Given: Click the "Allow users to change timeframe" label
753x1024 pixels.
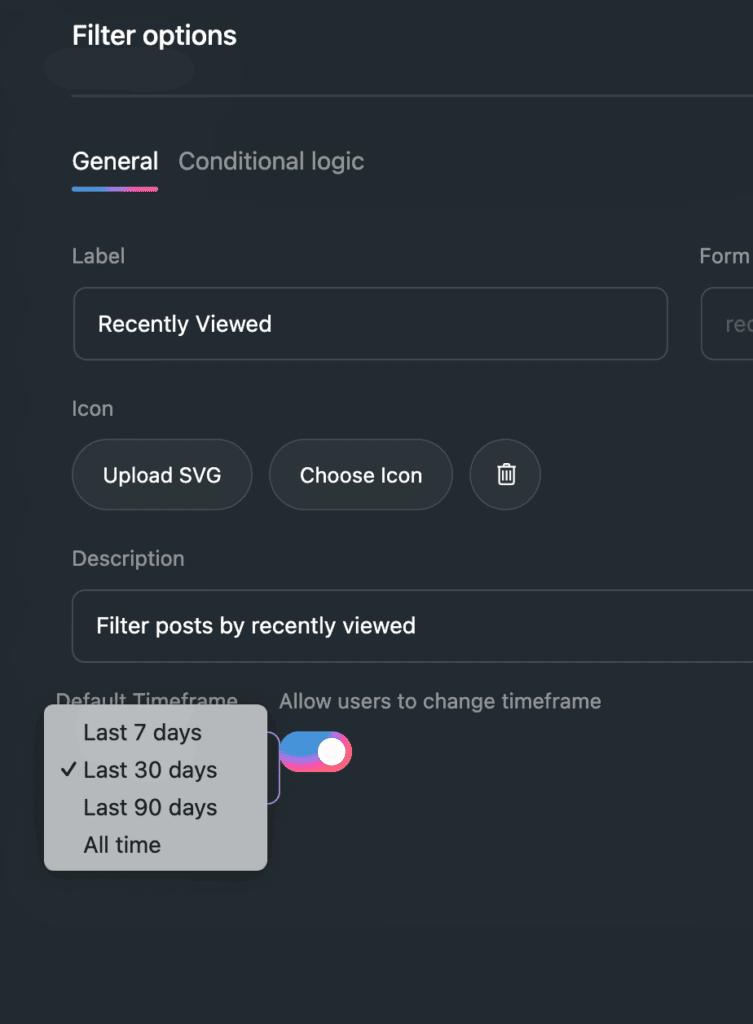Looking at the screenshot, I should click(x=440, y=701).
